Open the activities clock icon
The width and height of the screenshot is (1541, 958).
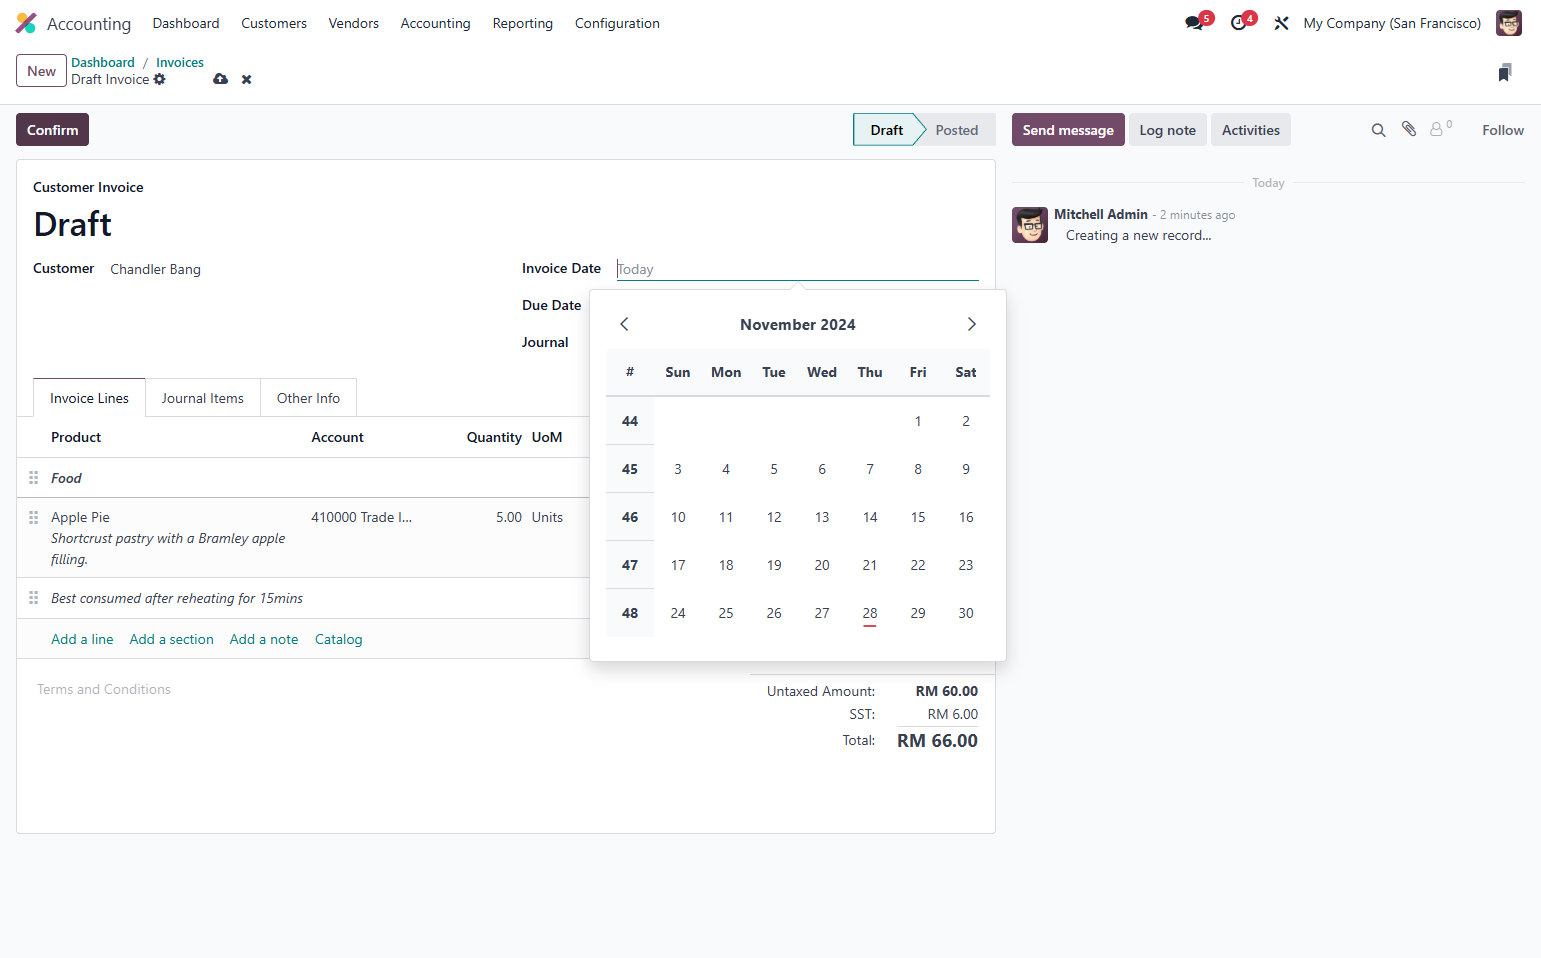pyautogui.click(x=1239, y=23)
